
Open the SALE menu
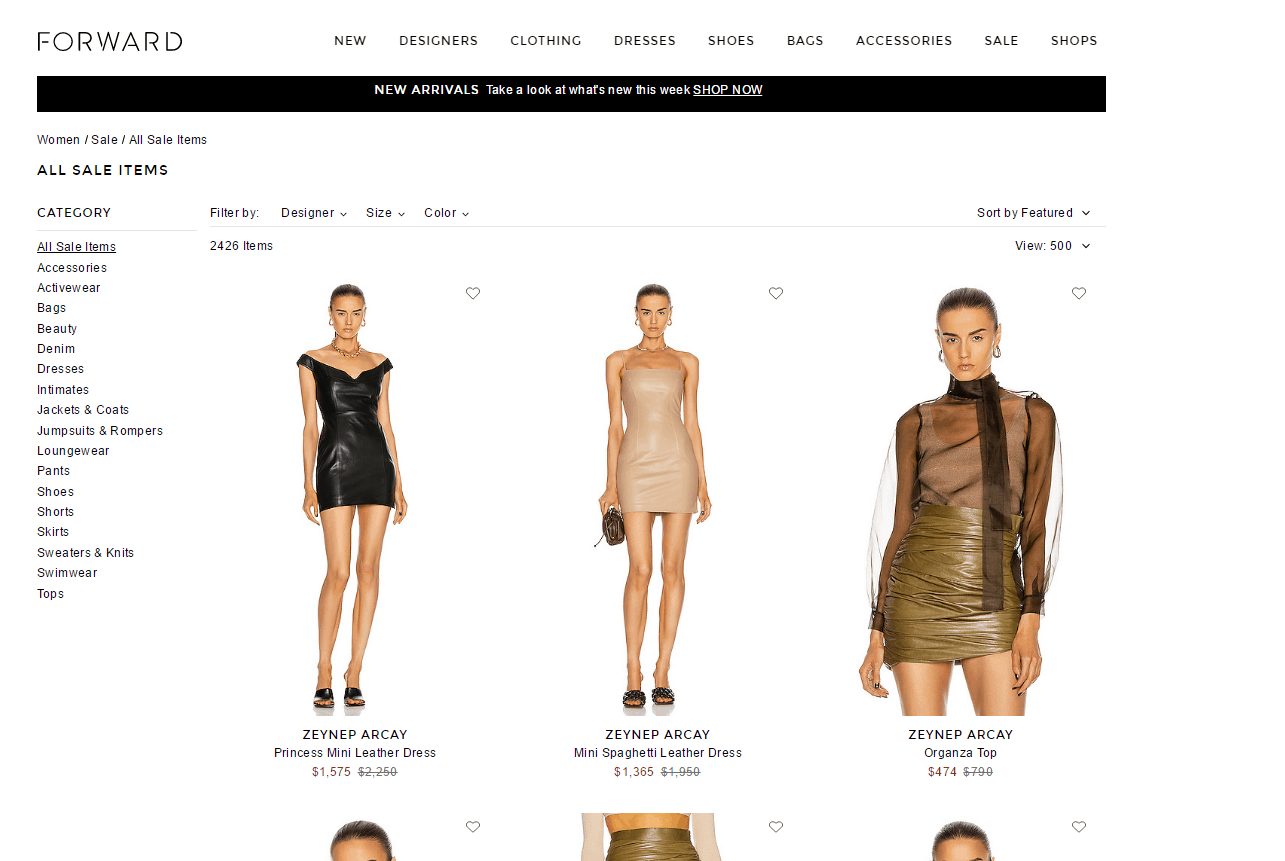coord(1001,41)
